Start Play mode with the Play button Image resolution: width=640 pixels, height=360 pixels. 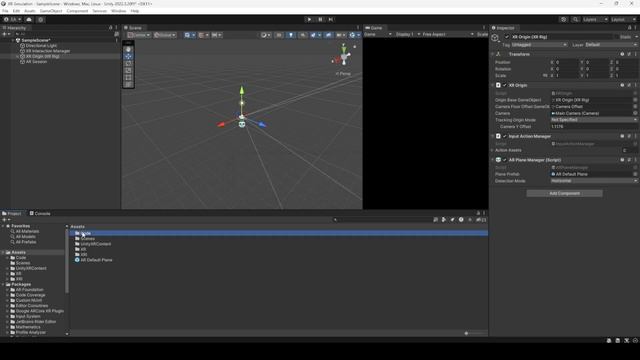point(309,19)
